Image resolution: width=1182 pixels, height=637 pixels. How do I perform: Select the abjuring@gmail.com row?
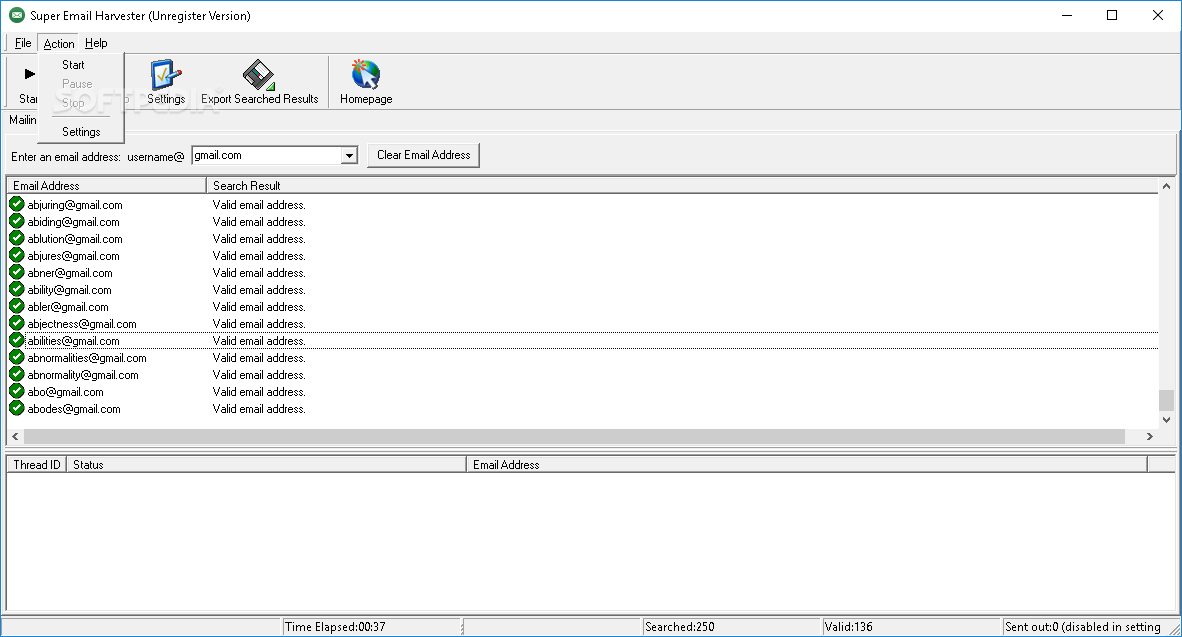[x=583, y=204]
